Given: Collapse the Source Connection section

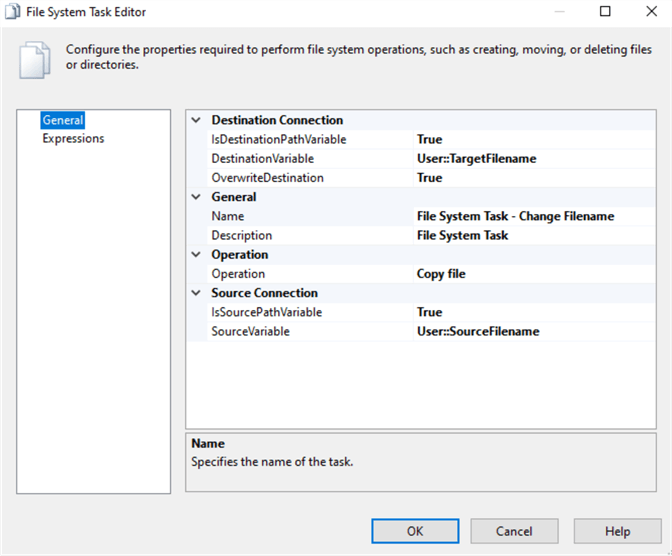Looking at the screenshot, I should pos(195,293).
